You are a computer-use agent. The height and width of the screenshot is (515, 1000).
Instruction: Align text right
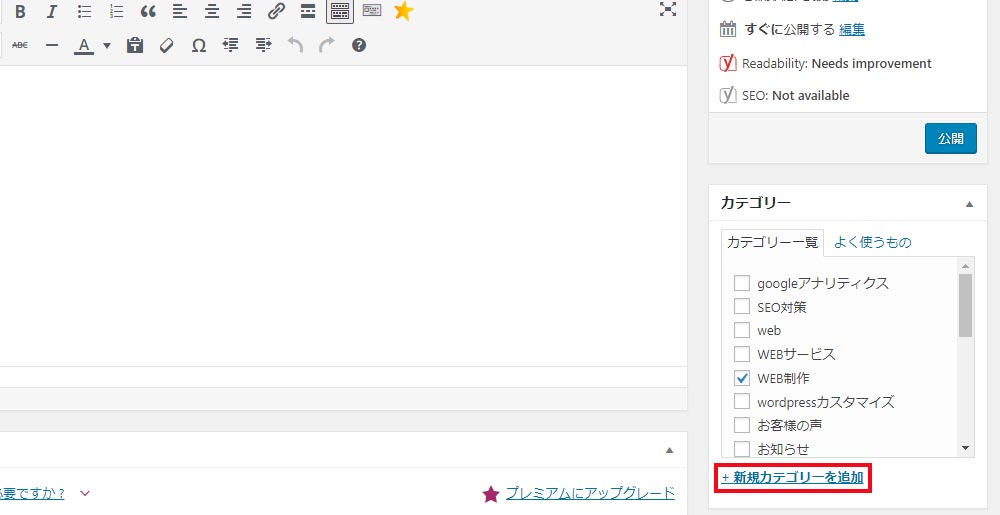tap(244, 11)
